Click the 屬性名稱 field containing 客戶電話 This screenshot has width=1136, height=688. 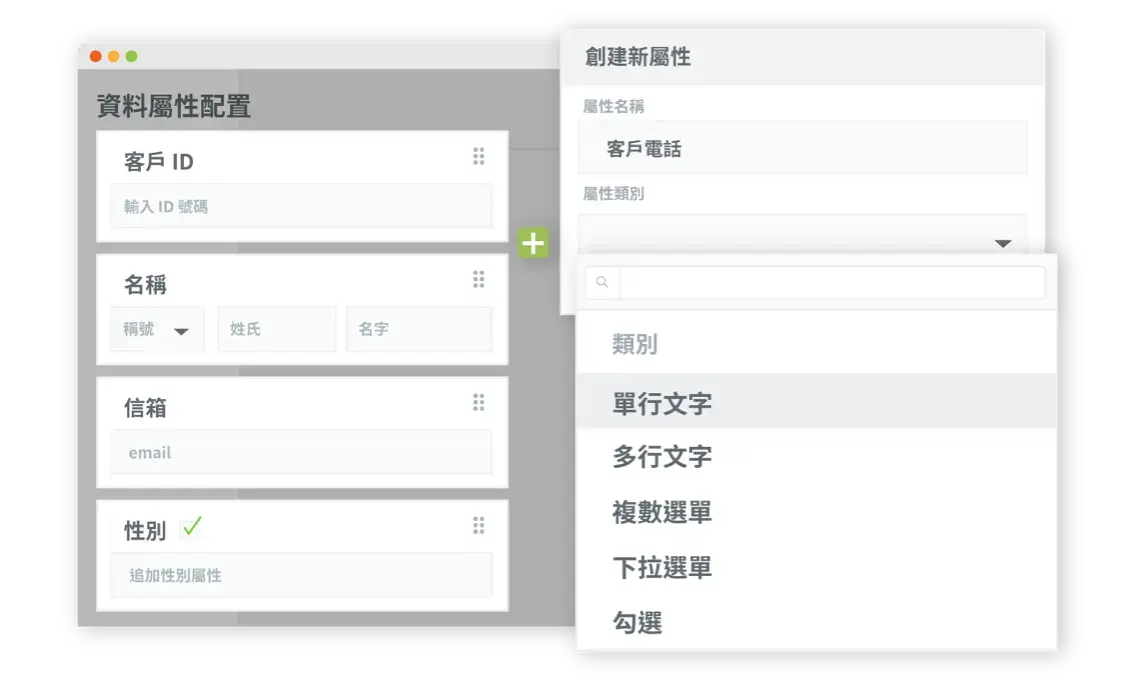(x=802, y=148)
